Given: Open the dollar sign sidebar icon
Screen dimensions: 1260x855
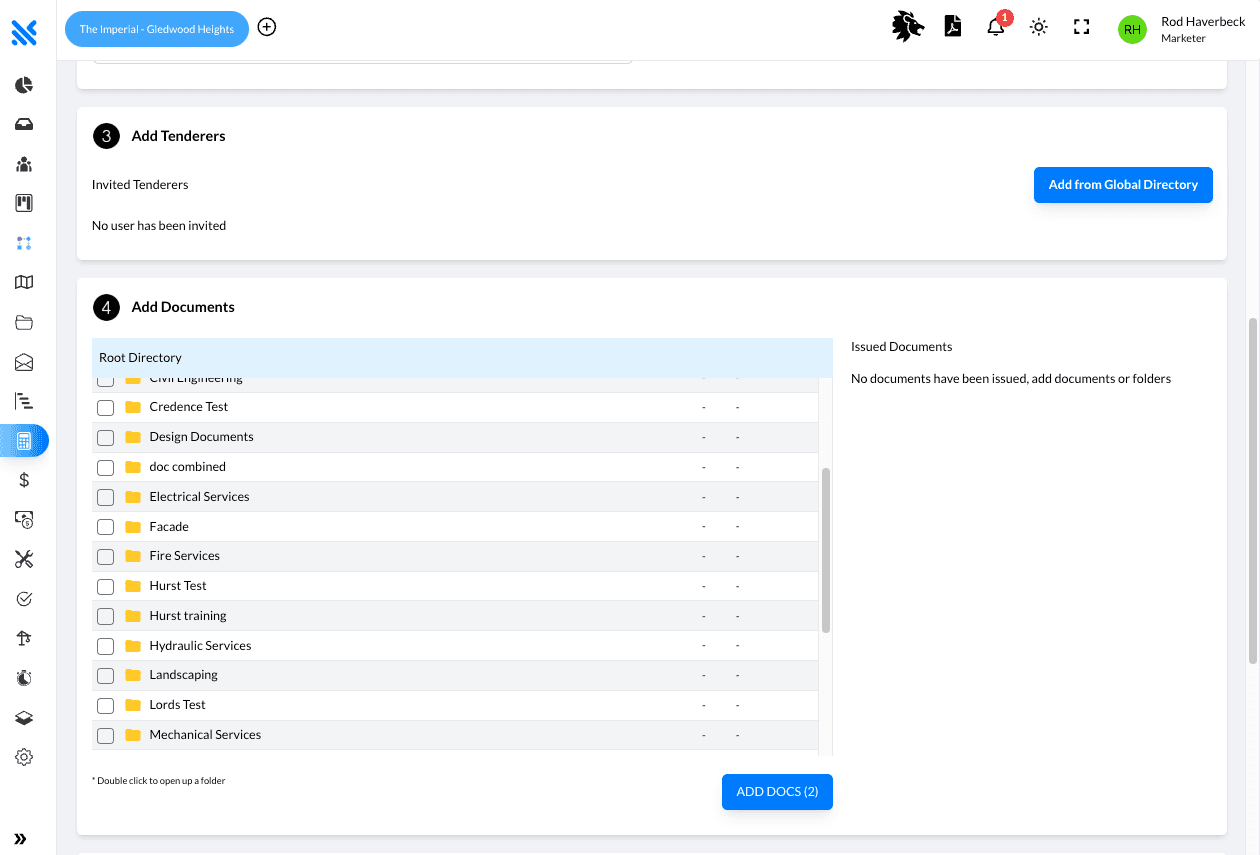Looking at the screenshot, I should coord(24,480).
